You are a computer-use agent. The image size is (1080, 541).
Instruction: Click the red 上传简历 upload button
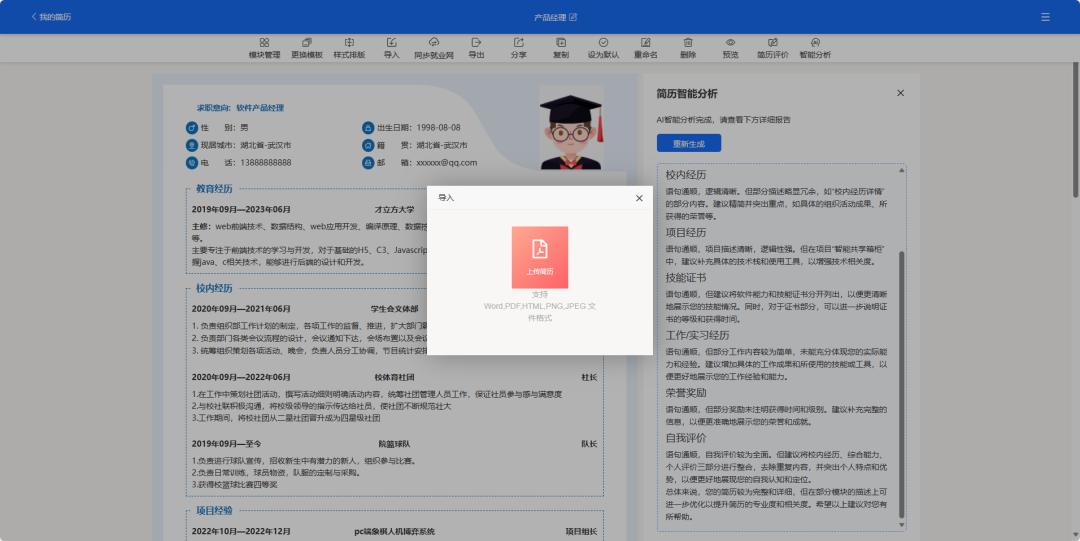(540, 257)
